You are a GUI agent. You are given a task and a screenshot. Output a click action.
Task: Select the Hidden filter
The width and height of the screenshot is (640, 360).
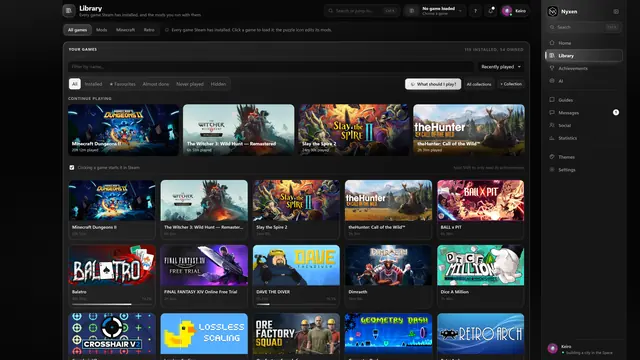(x=218, y=84)
